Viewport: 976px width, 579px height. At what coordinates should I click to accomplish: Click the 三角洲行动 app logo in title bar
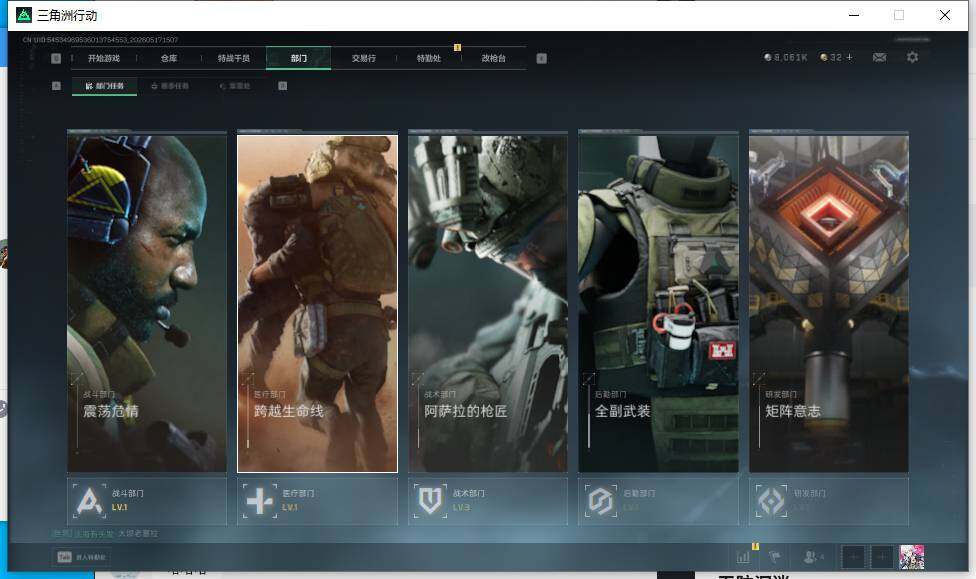(x=24, y=15)
